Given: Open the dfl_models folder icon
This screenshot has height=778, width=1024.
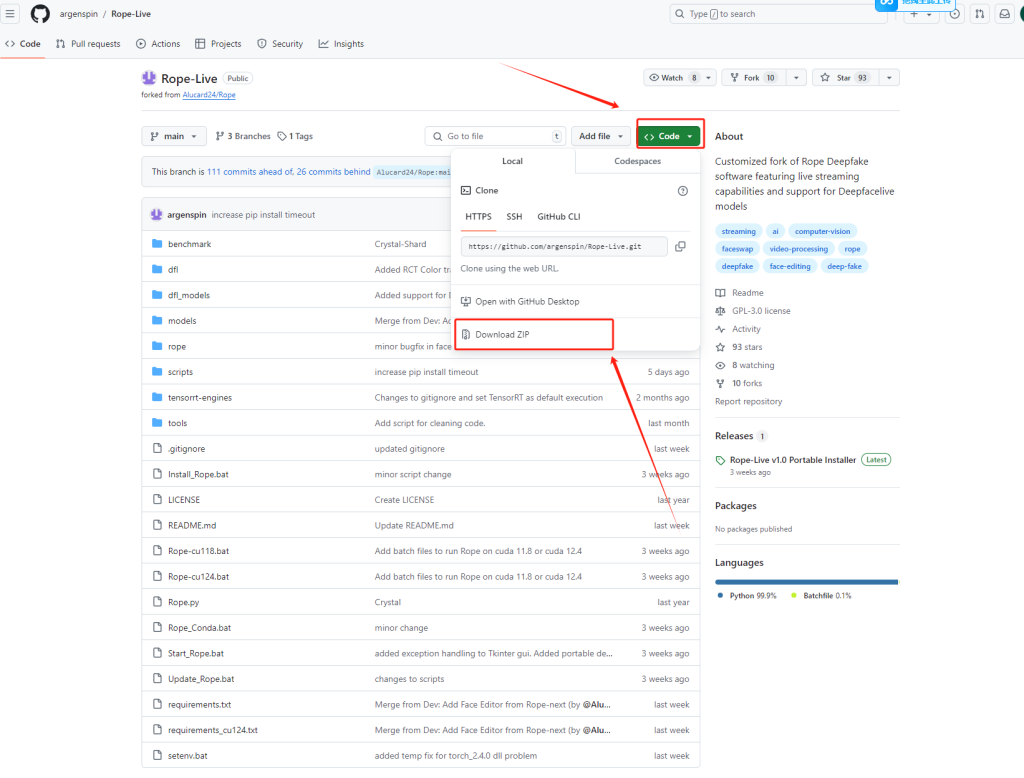Looking at the screenshot, I should pos(157,295).
